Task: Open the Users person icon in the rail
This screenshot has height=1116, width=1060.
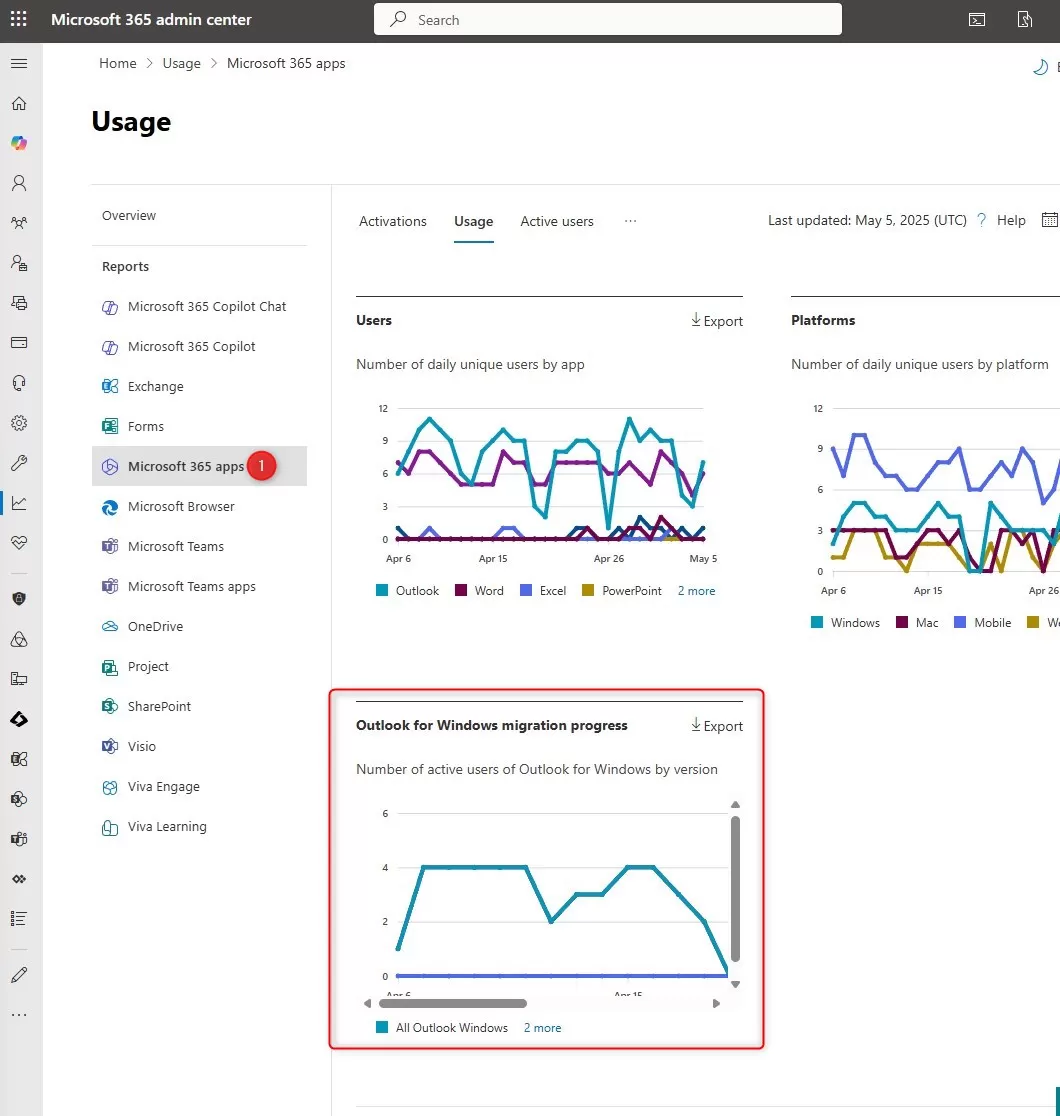Action: pyautogui.click(x=19, y=184)
